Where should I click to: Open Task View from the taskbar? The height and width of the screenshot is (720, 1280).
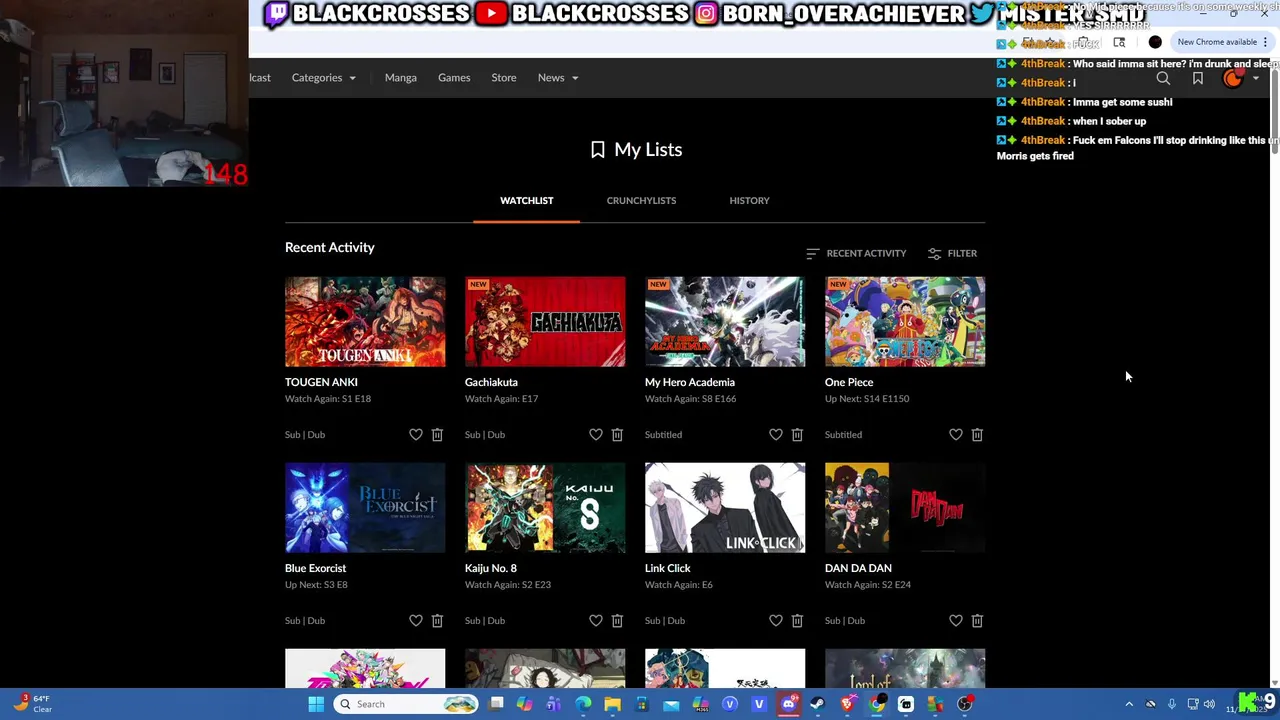point(496,704)
